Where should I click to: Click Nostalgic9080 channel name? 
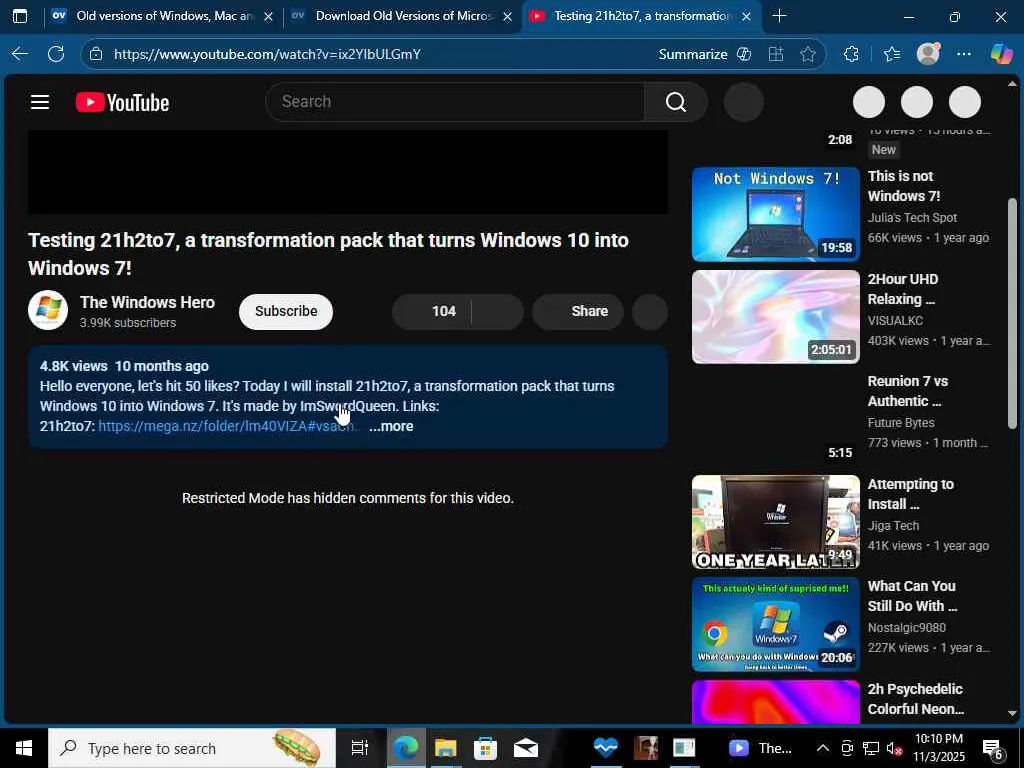pyautogui.click(x=906, y=628)
